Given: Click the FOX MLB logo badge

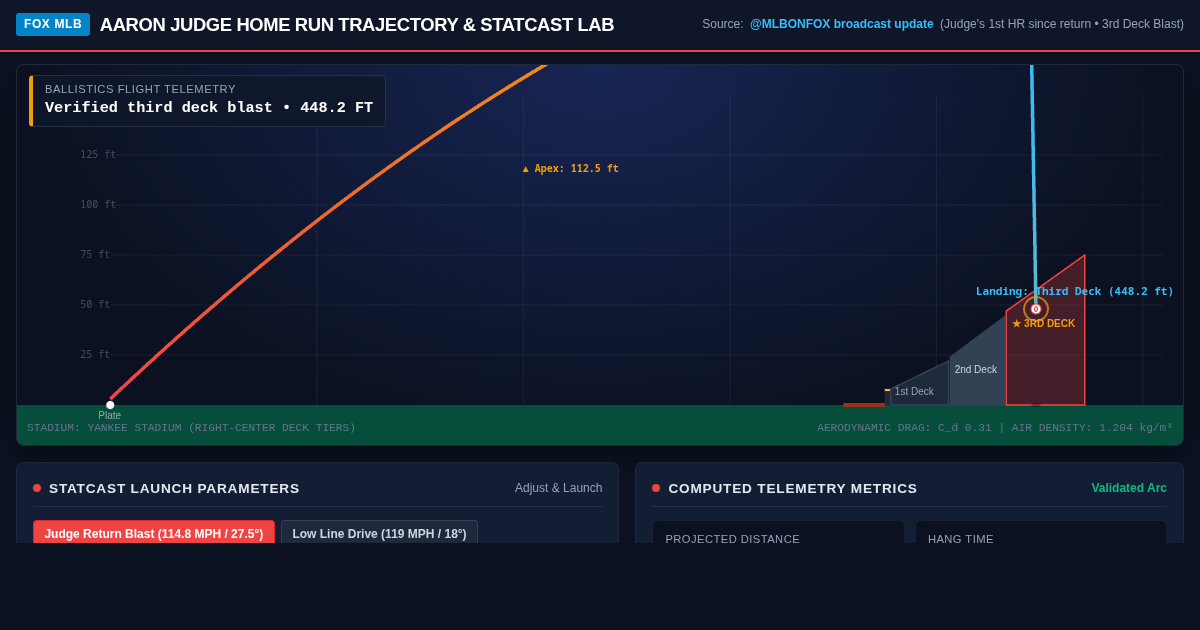Looking at the screenshot, I should [53, 24].
